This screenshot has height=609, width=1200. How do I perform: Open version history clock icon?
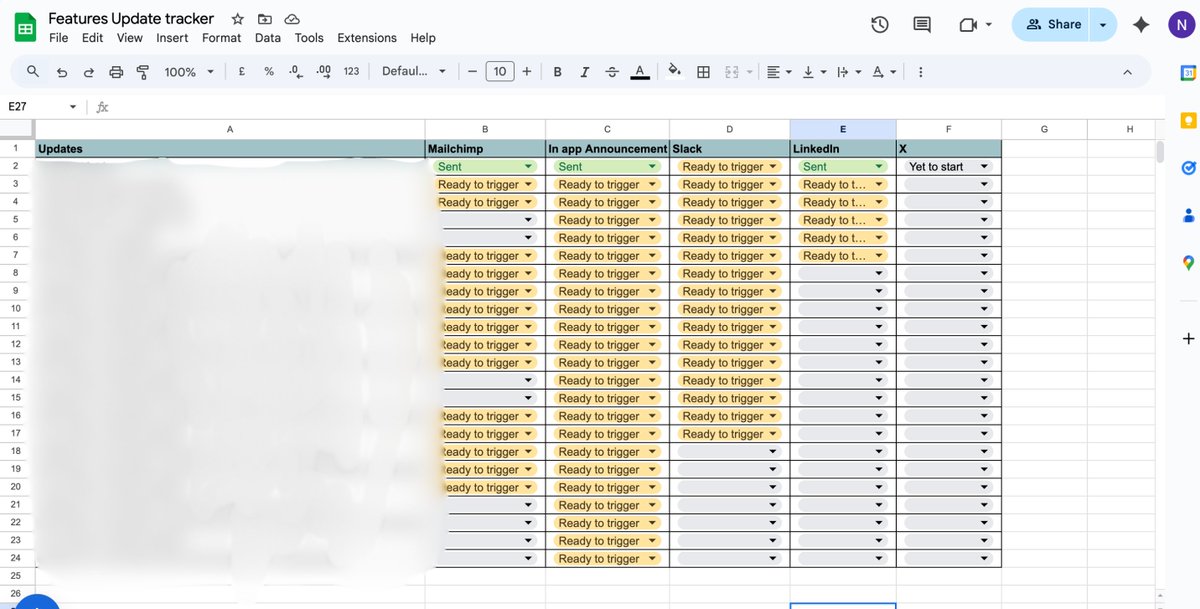coord(880,25)
